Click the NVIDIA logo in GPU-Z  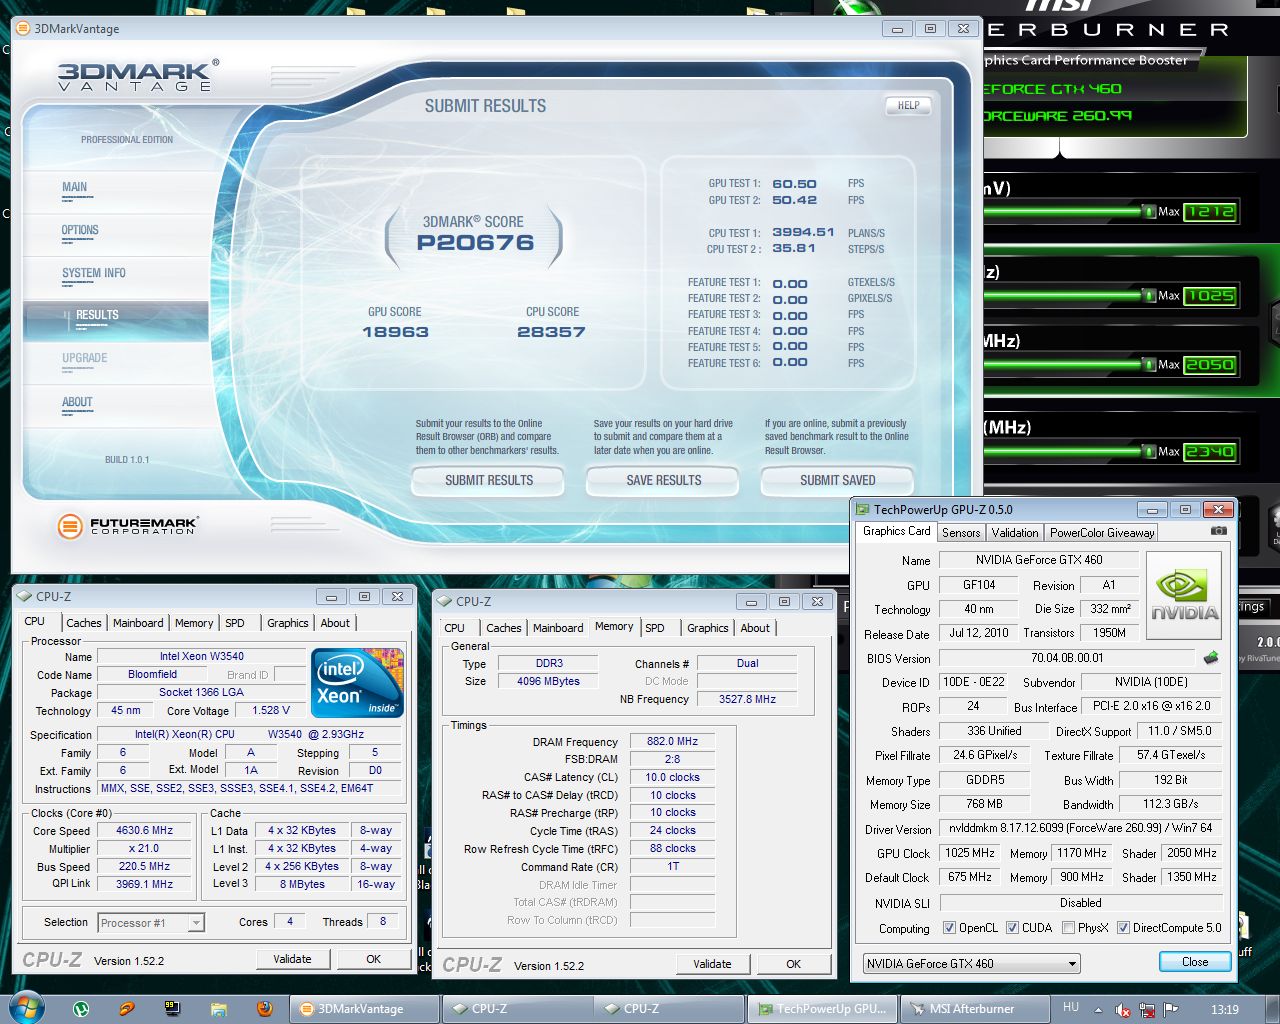pos(1184,597)
